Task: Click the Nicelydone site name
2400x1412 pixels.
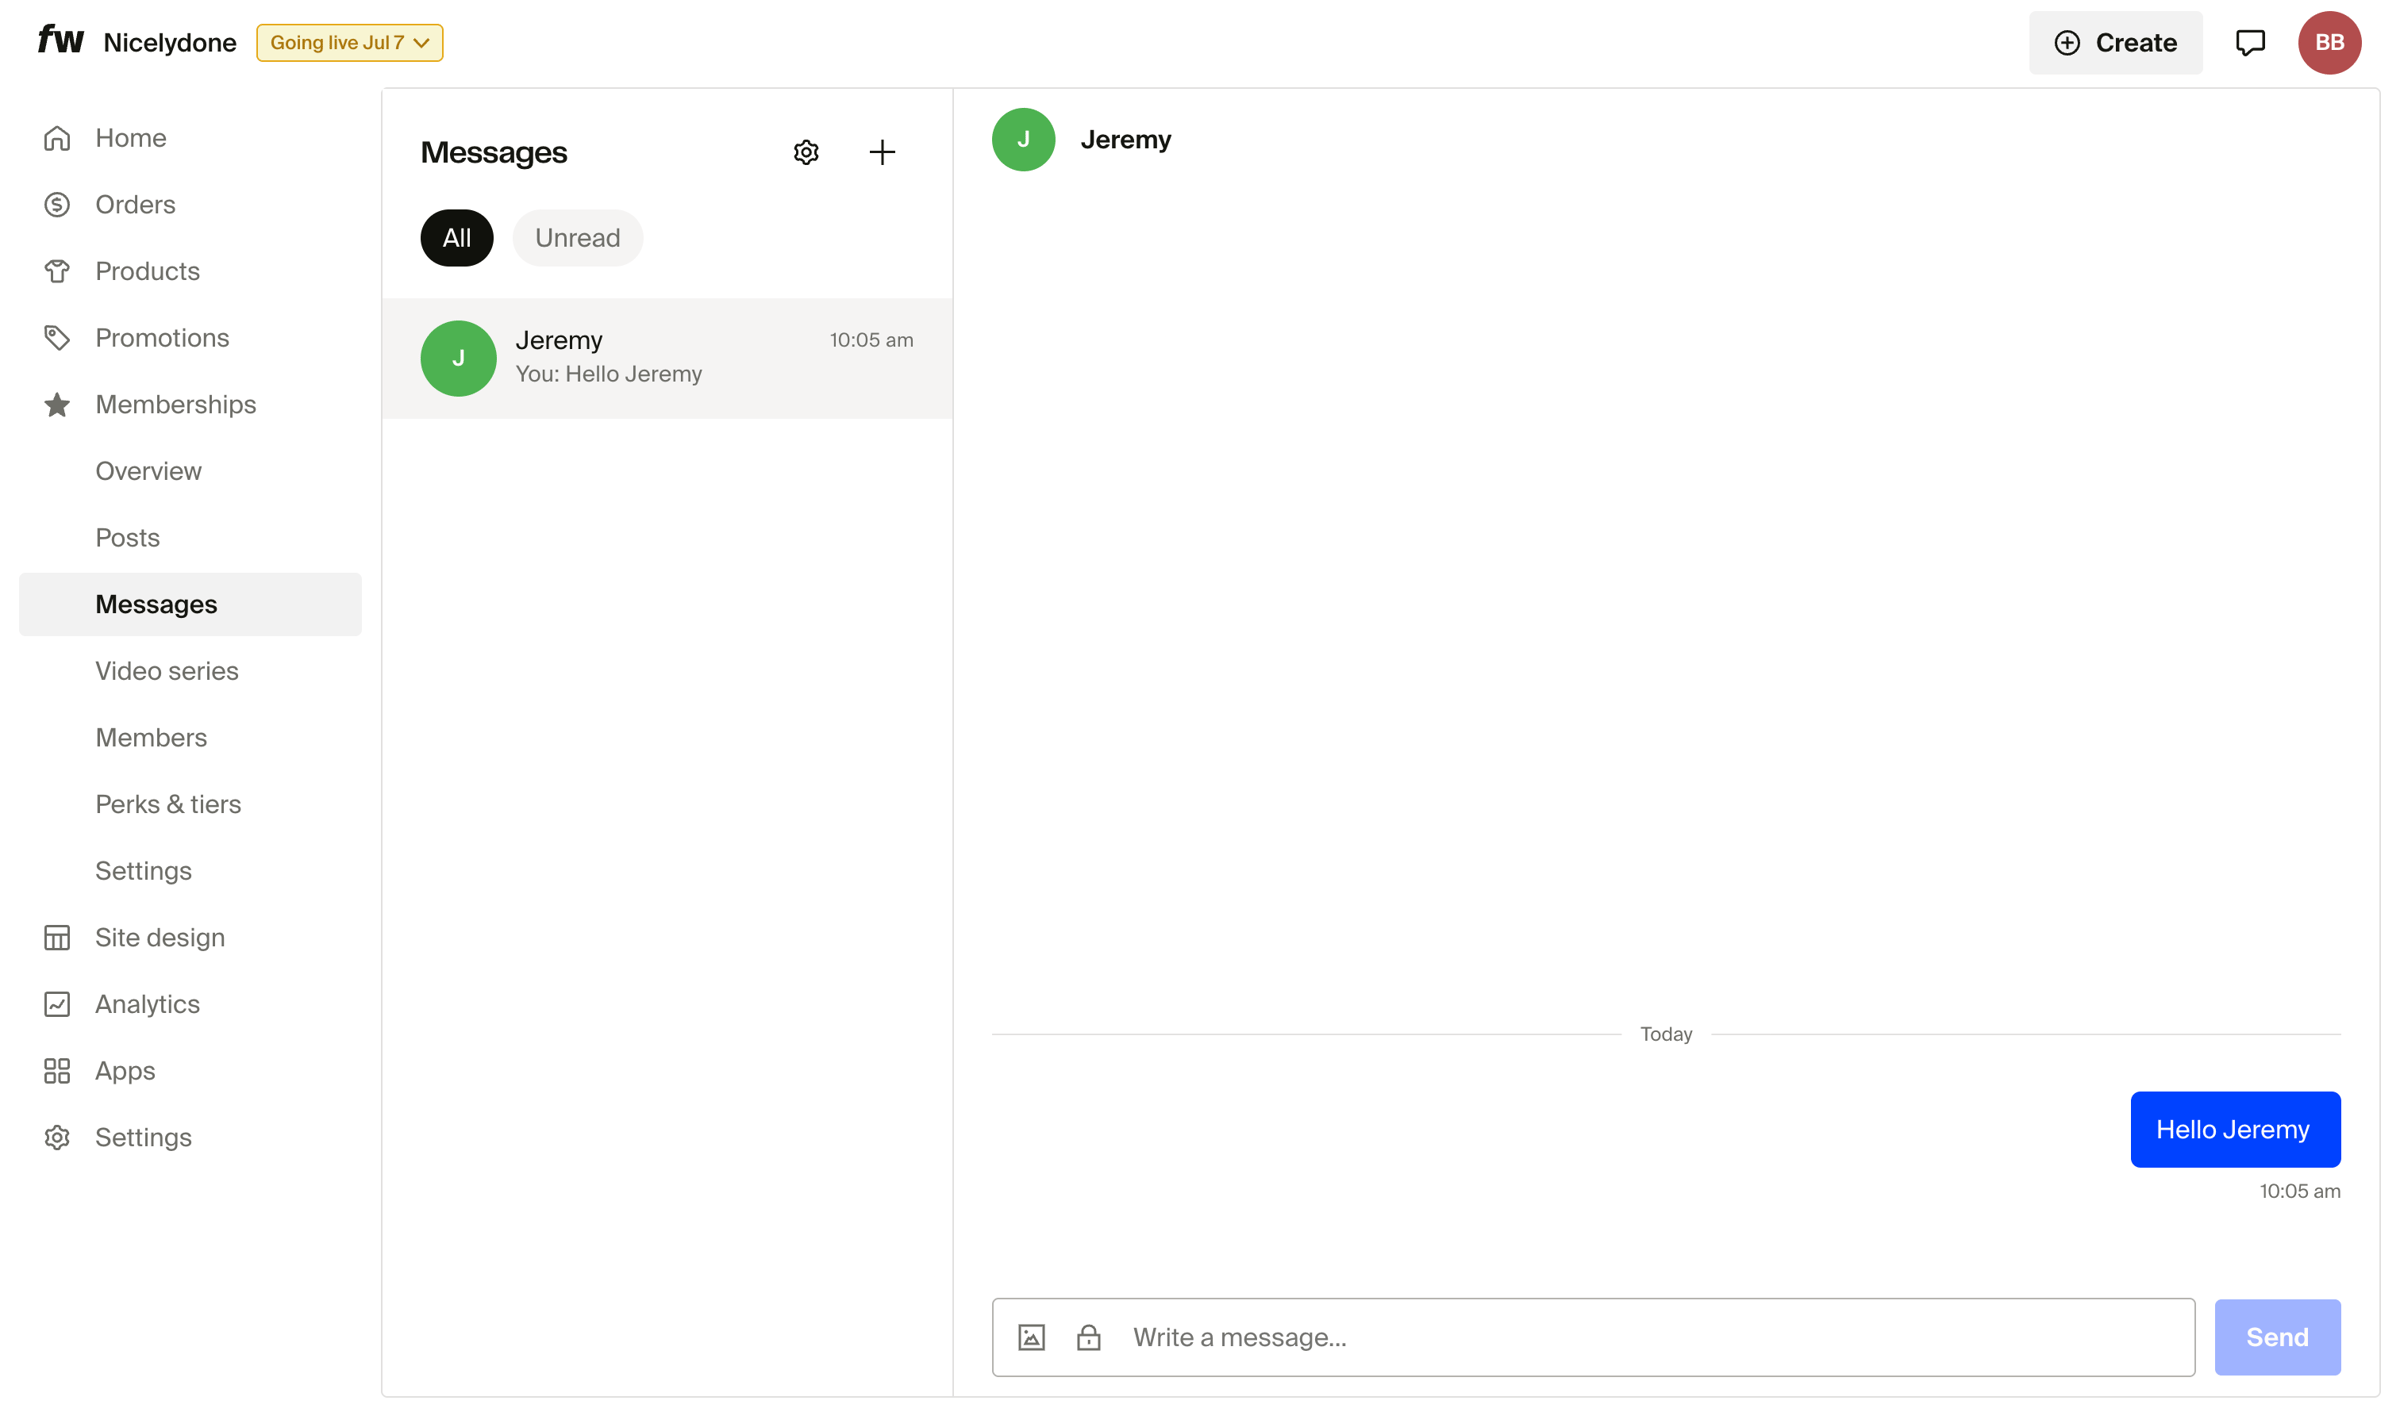Action: coord(170,43)
